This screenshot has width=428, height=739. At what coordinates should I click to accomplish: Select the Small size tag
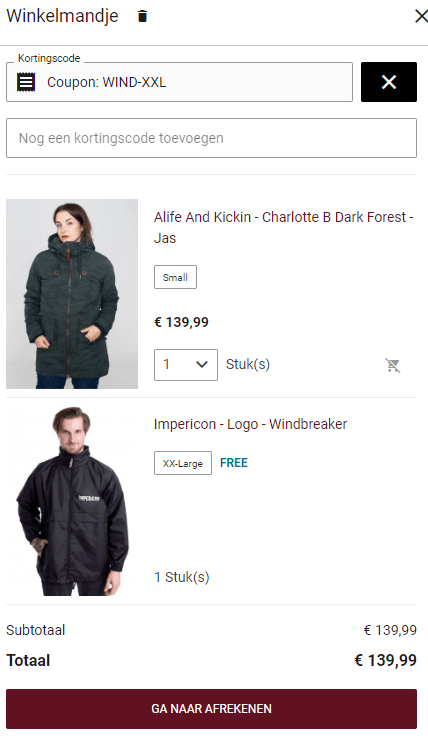175,277
